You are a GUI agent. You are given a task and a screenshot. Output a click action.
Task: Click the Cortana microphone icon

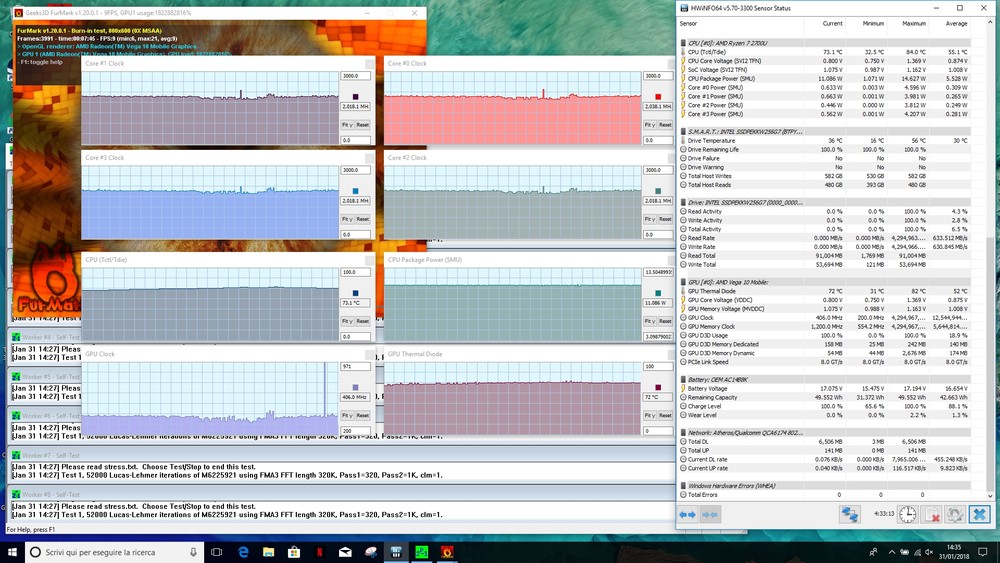[193, 552]
